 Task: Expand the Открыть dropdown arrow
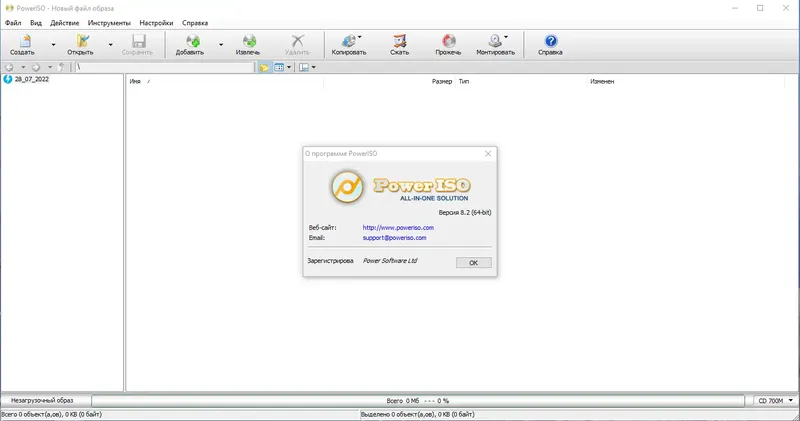tap(110, 44)
